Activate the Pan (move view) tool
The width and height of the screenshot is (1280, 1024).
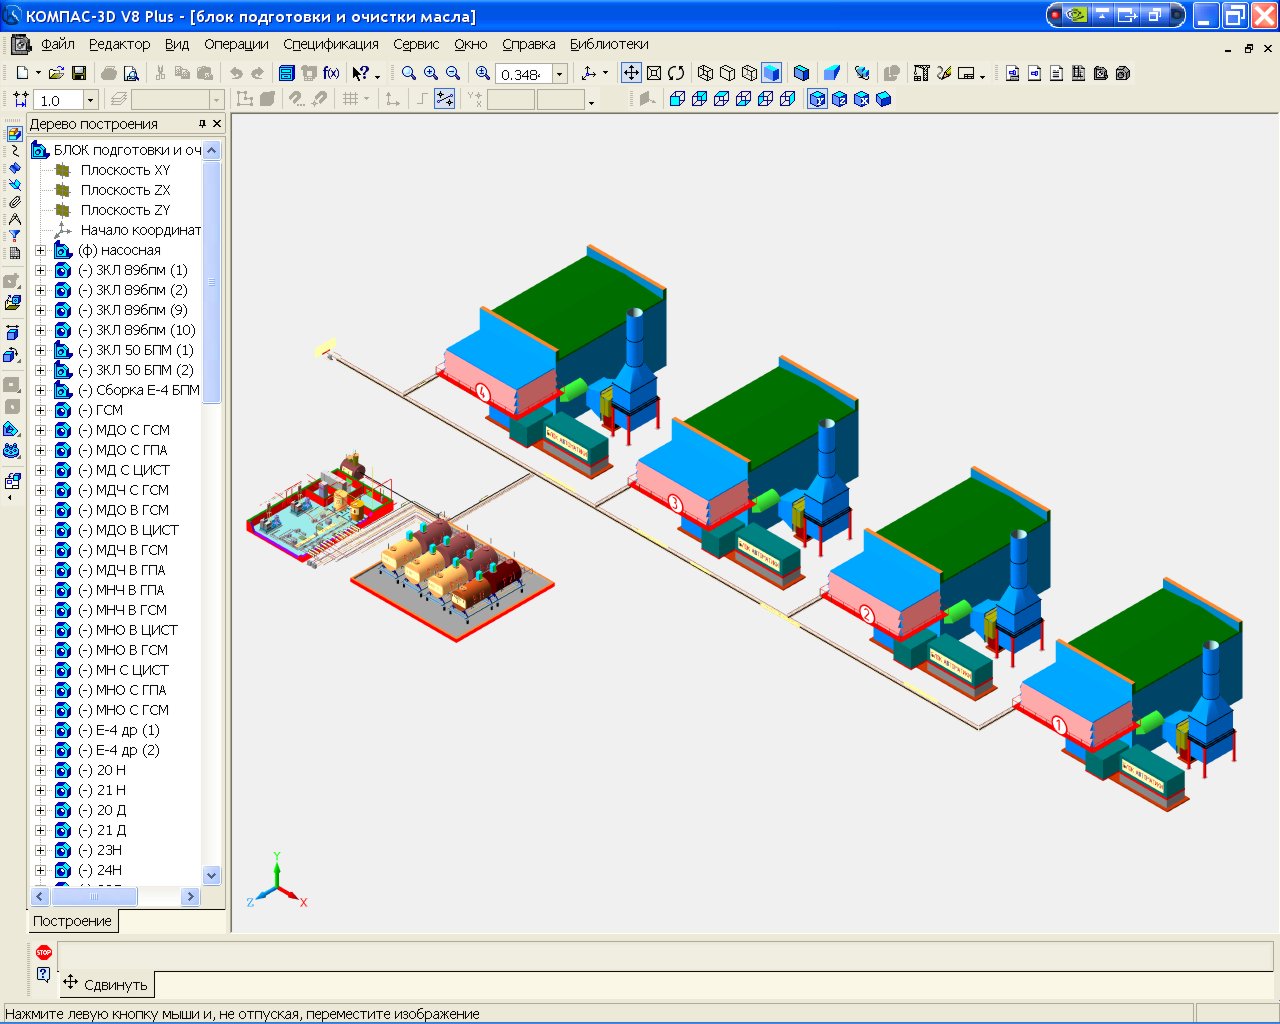click(631, 73)
